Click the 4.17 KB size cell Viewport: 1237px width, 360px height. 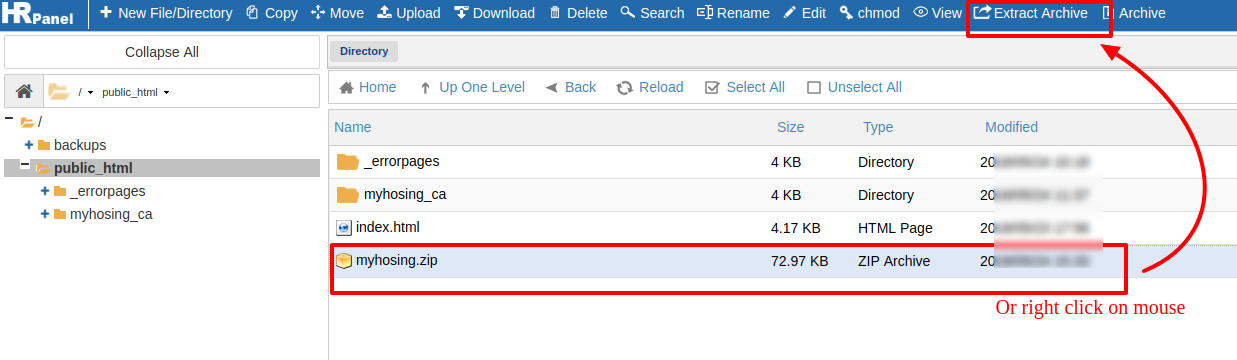(796, 228)
